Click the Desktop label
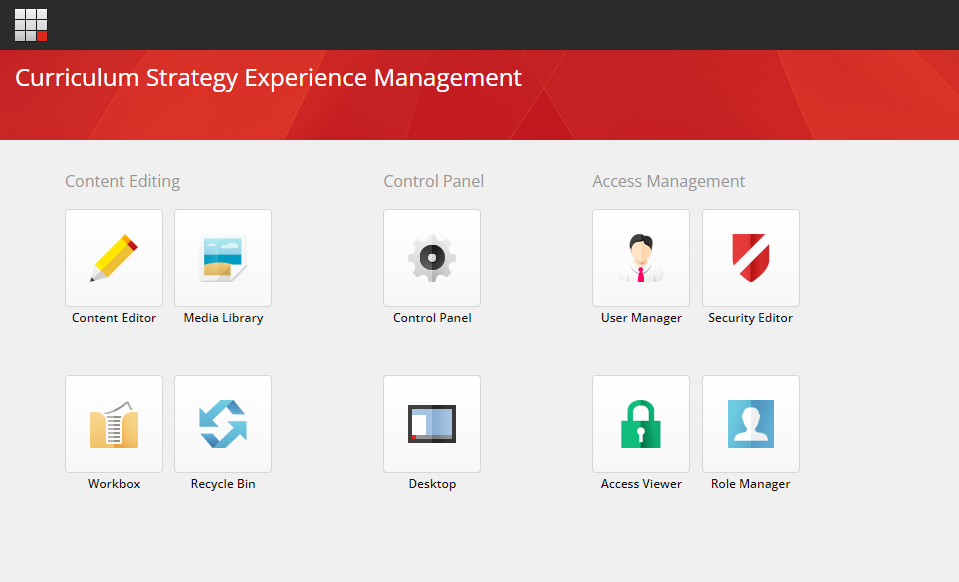Screen dimensions: 959x582 coord(432,484)
